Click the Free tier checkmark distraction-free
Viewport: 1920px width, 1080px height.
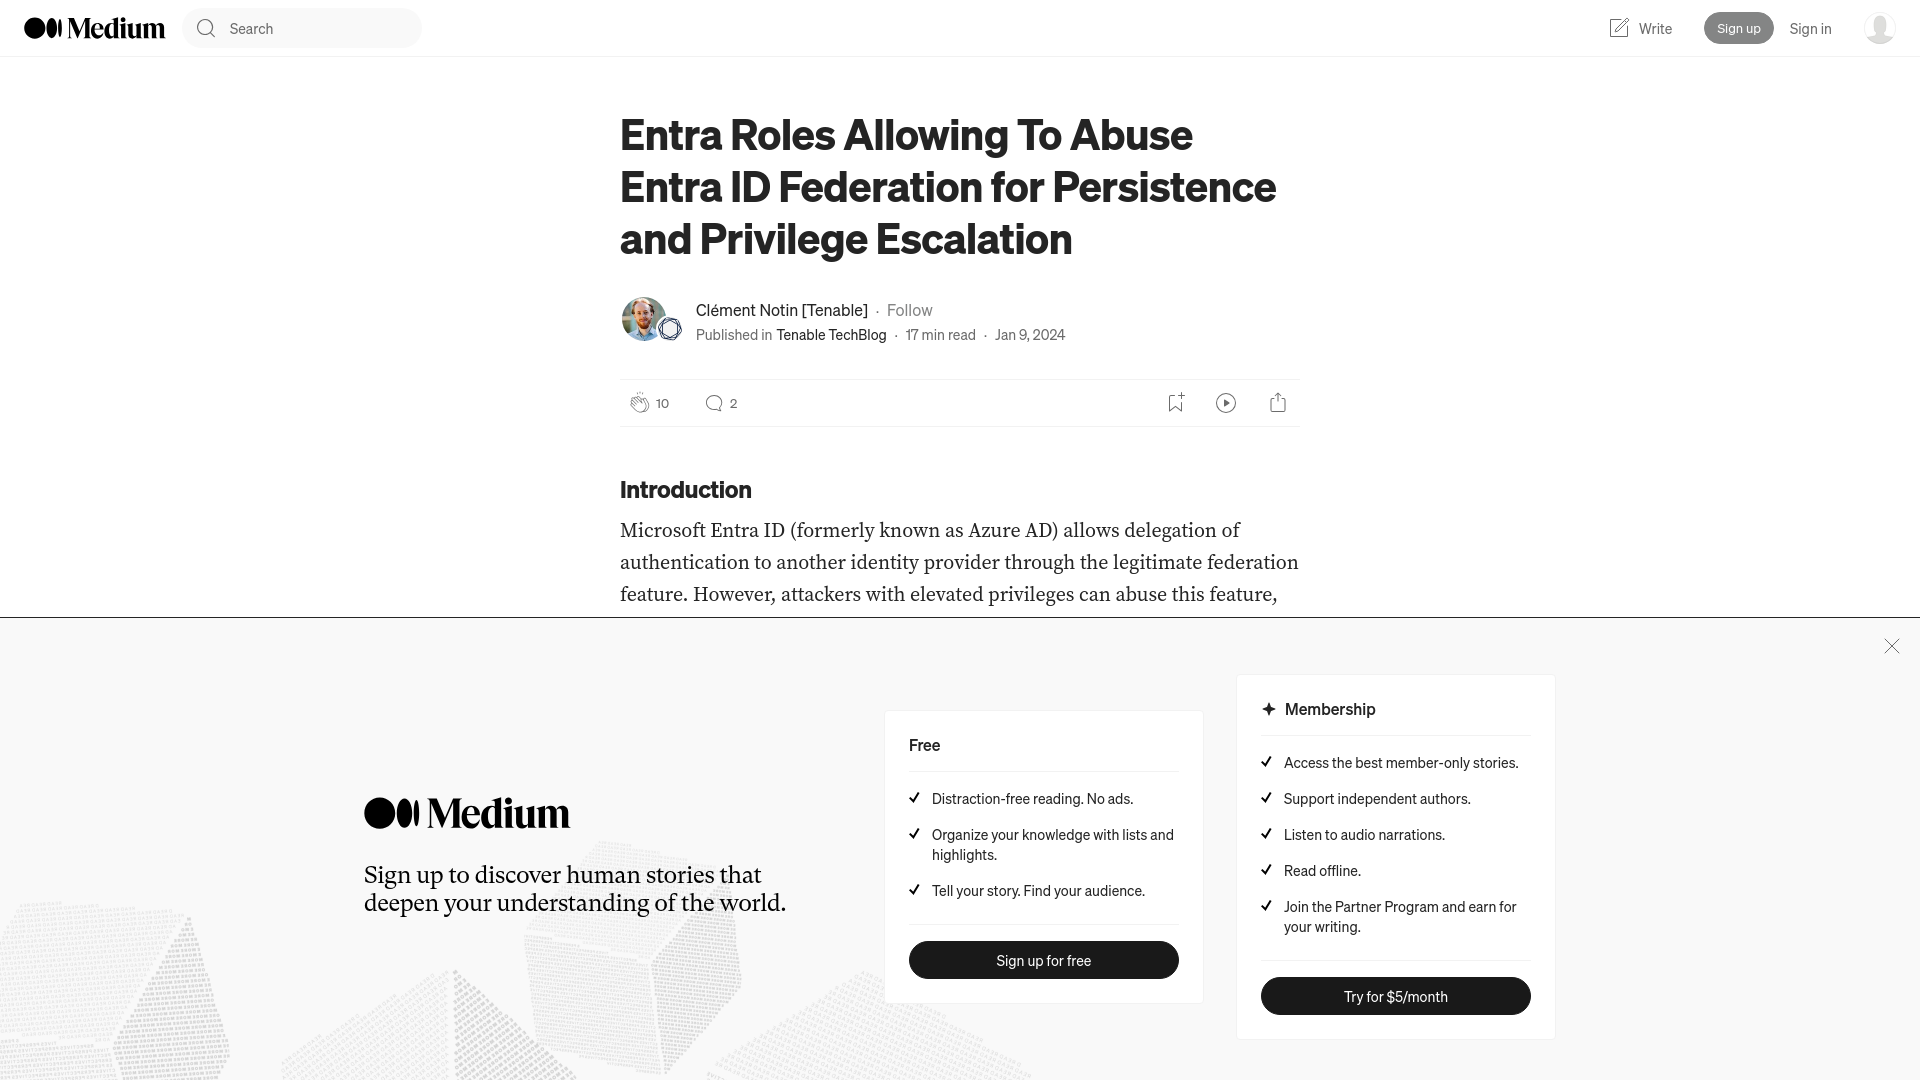[914, 798]
